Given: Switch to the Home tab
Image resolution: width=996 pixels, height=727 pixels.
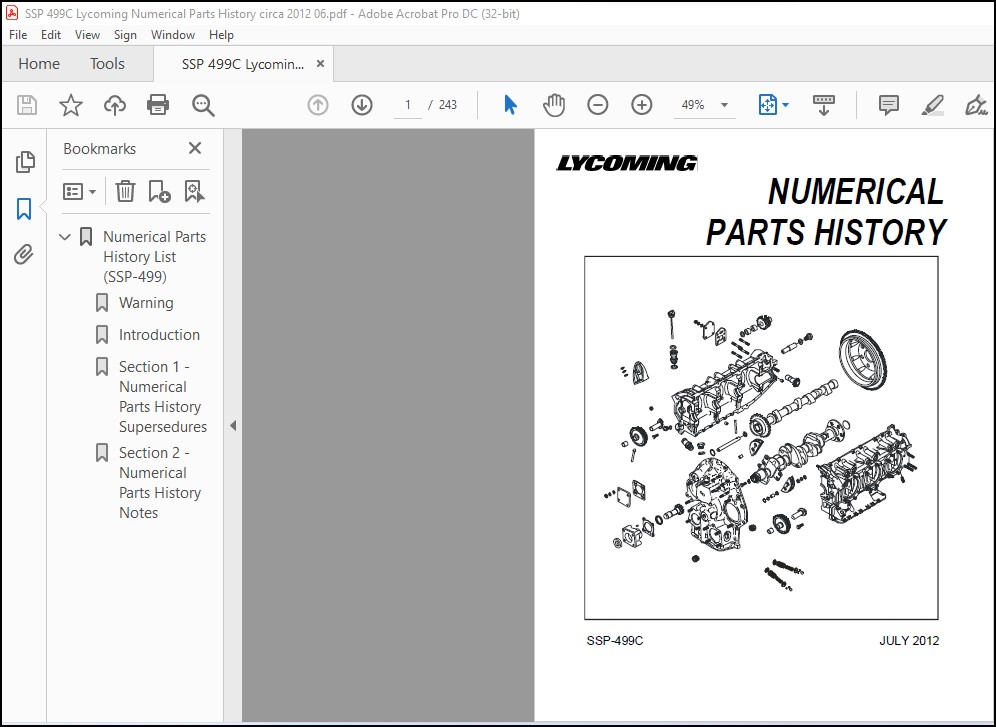Looking at the screenshot, I should (x=39, y=63).
